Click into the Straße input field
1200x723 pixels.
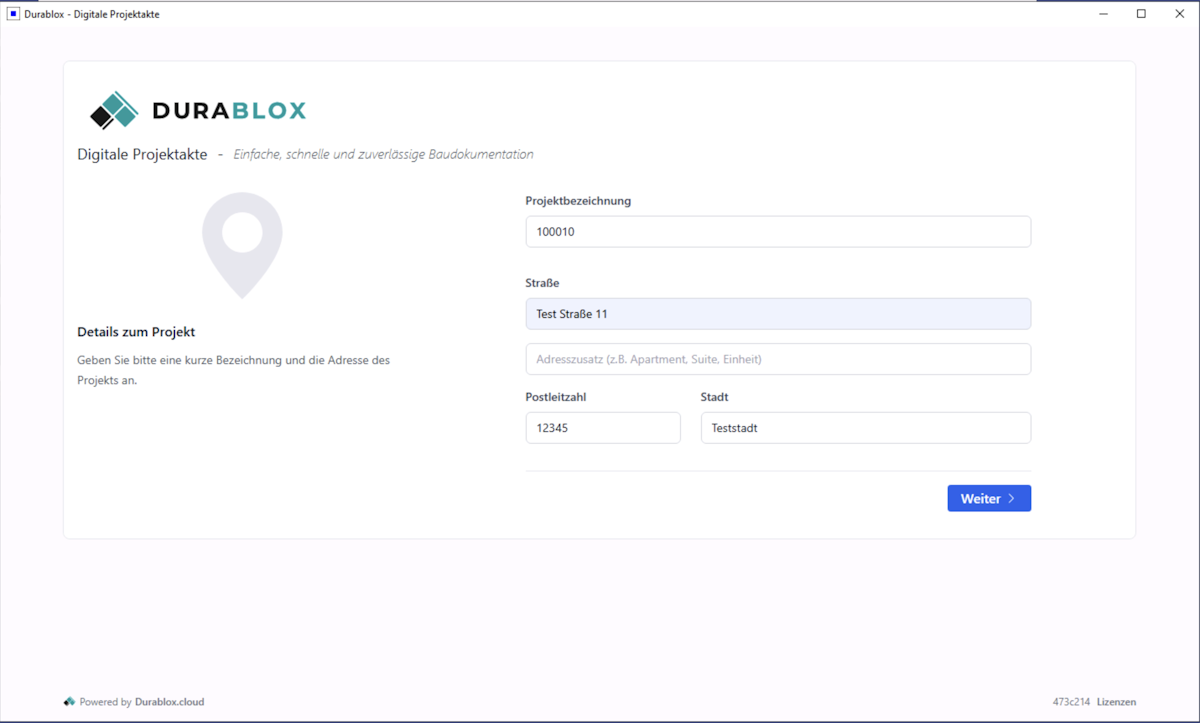click(x=778, y=314)
